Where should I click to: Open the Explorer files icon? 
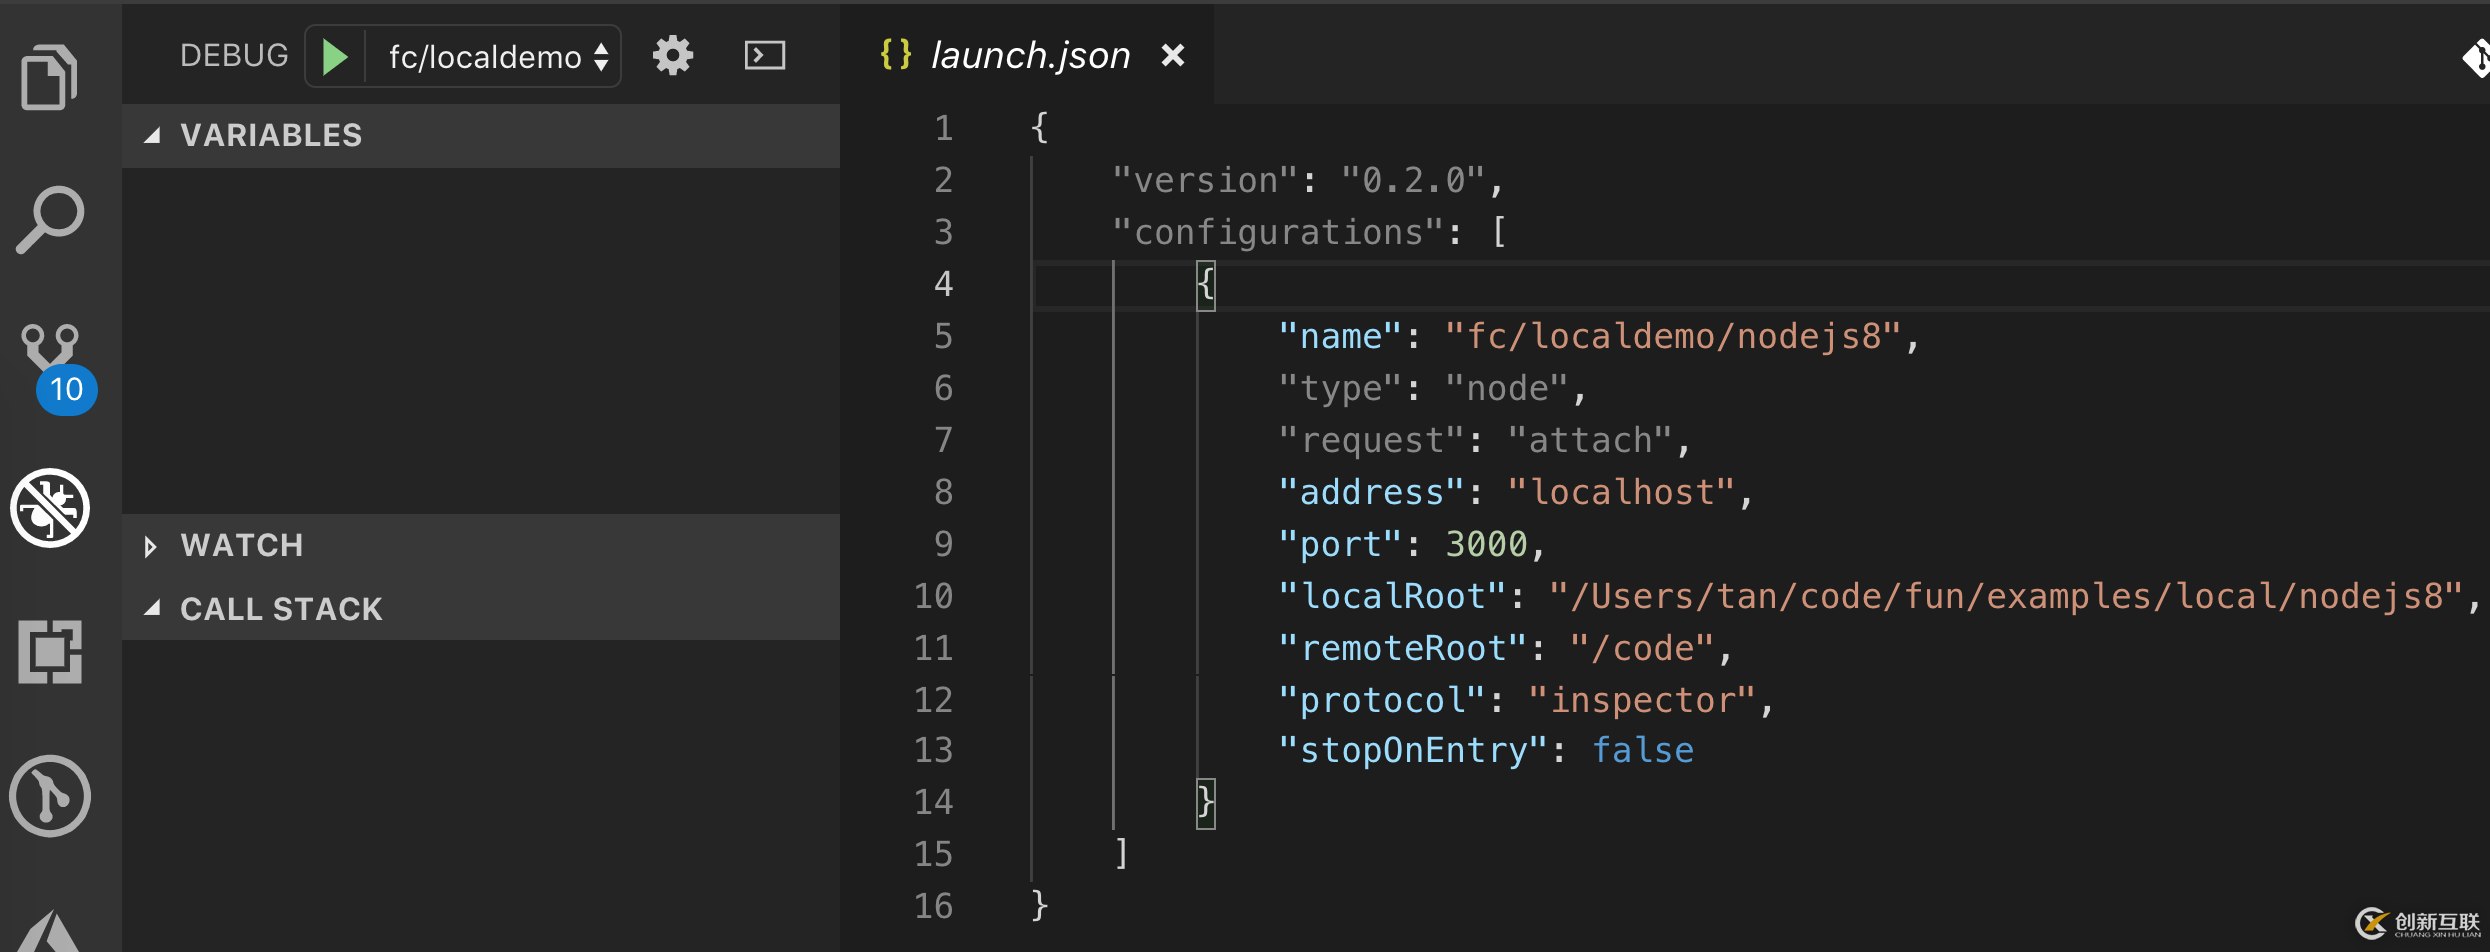click(x=49, y=77)
